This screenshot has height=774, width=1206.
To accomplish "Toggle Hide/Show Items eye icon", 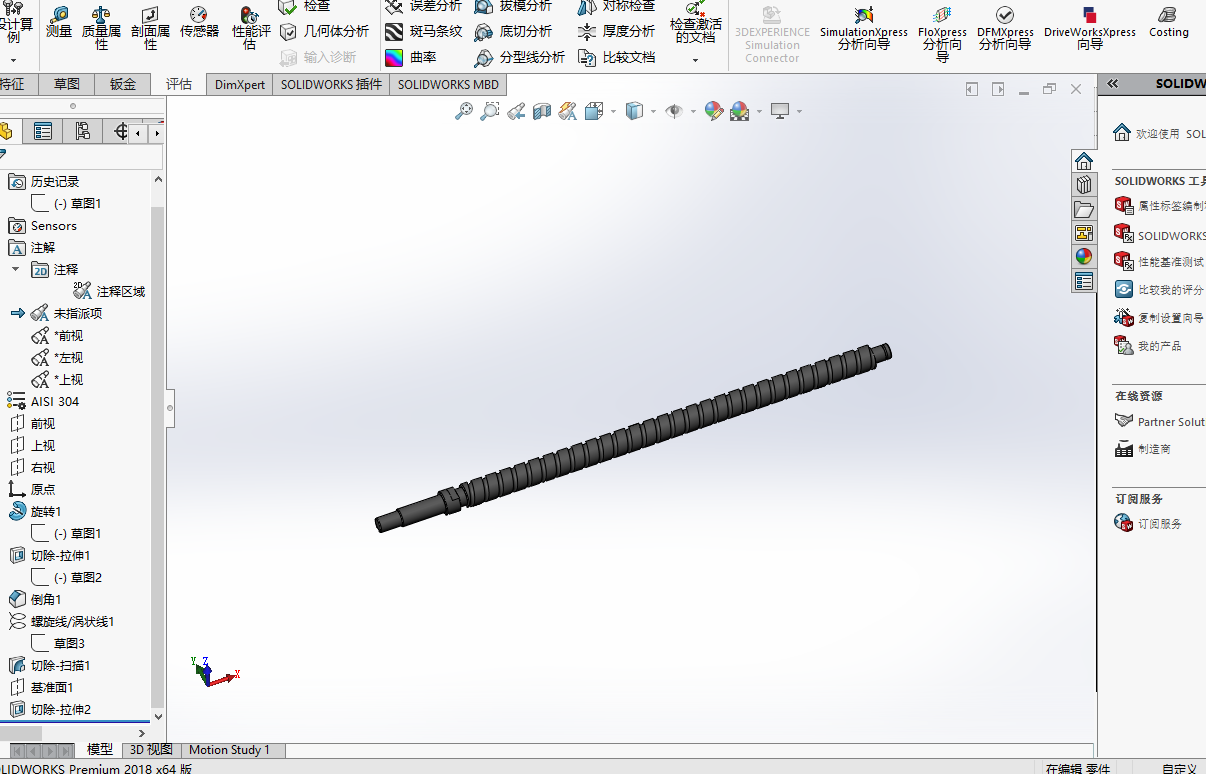I will [675, 111].
